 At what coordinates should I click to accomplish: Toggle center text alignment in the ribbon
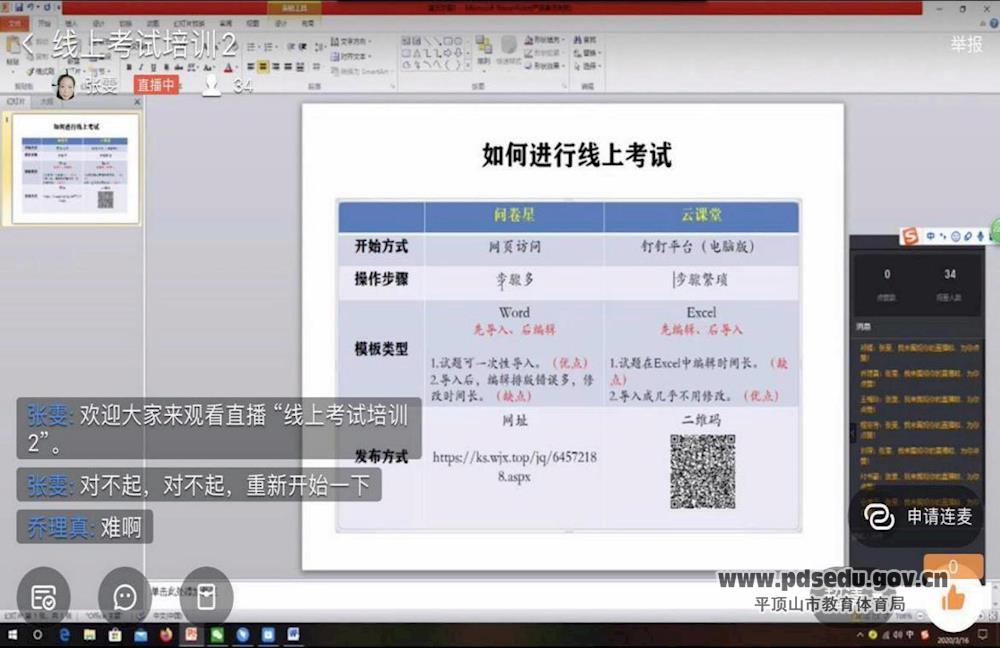263,68
